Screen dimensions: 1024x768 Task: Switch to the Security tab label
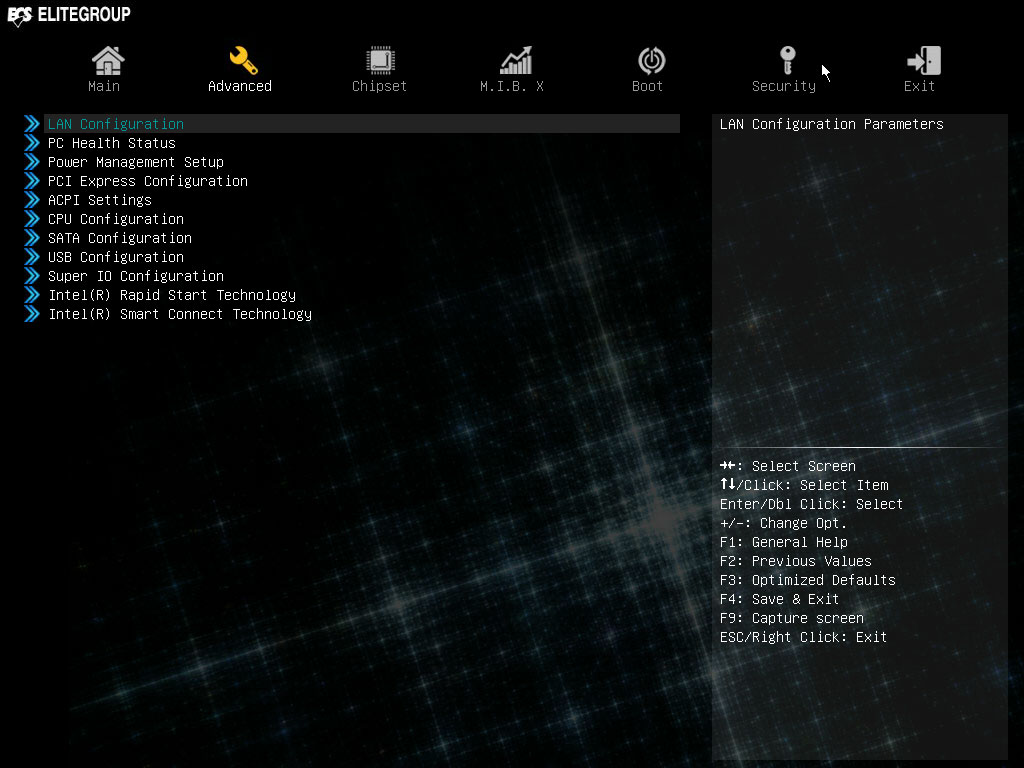coord(784,86)
